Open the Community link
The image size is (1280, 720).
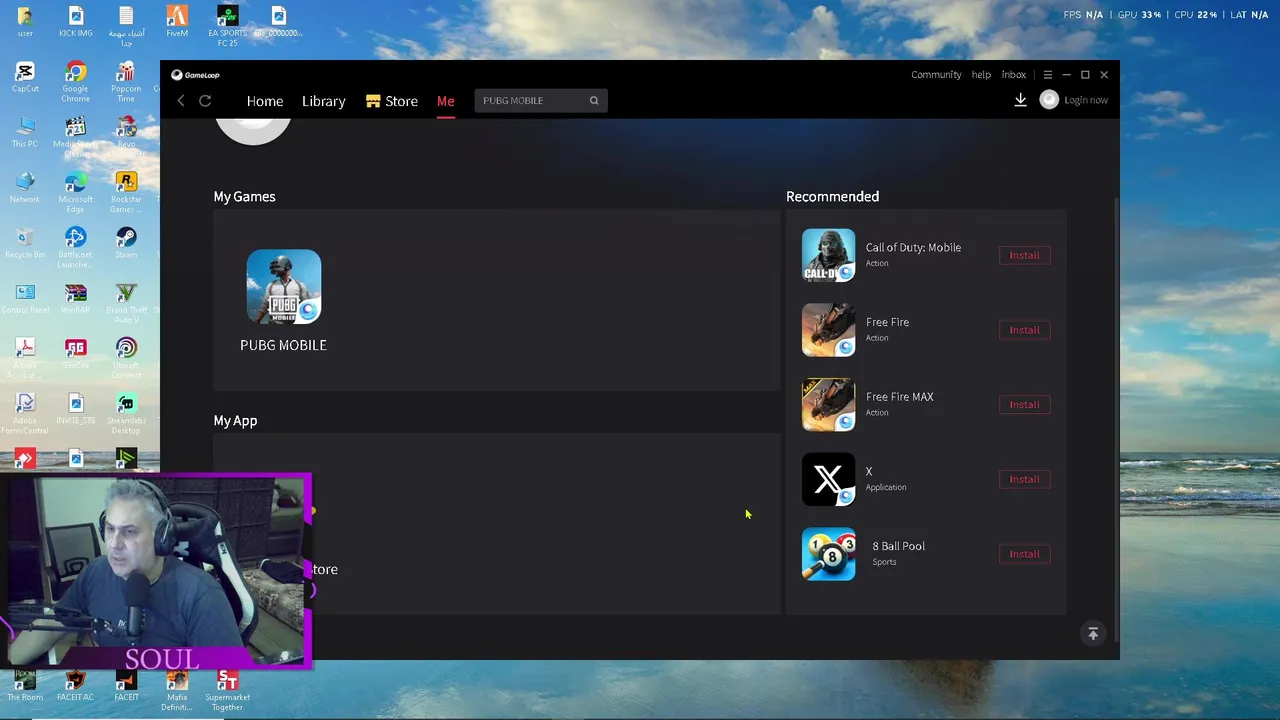click(936, 75)
